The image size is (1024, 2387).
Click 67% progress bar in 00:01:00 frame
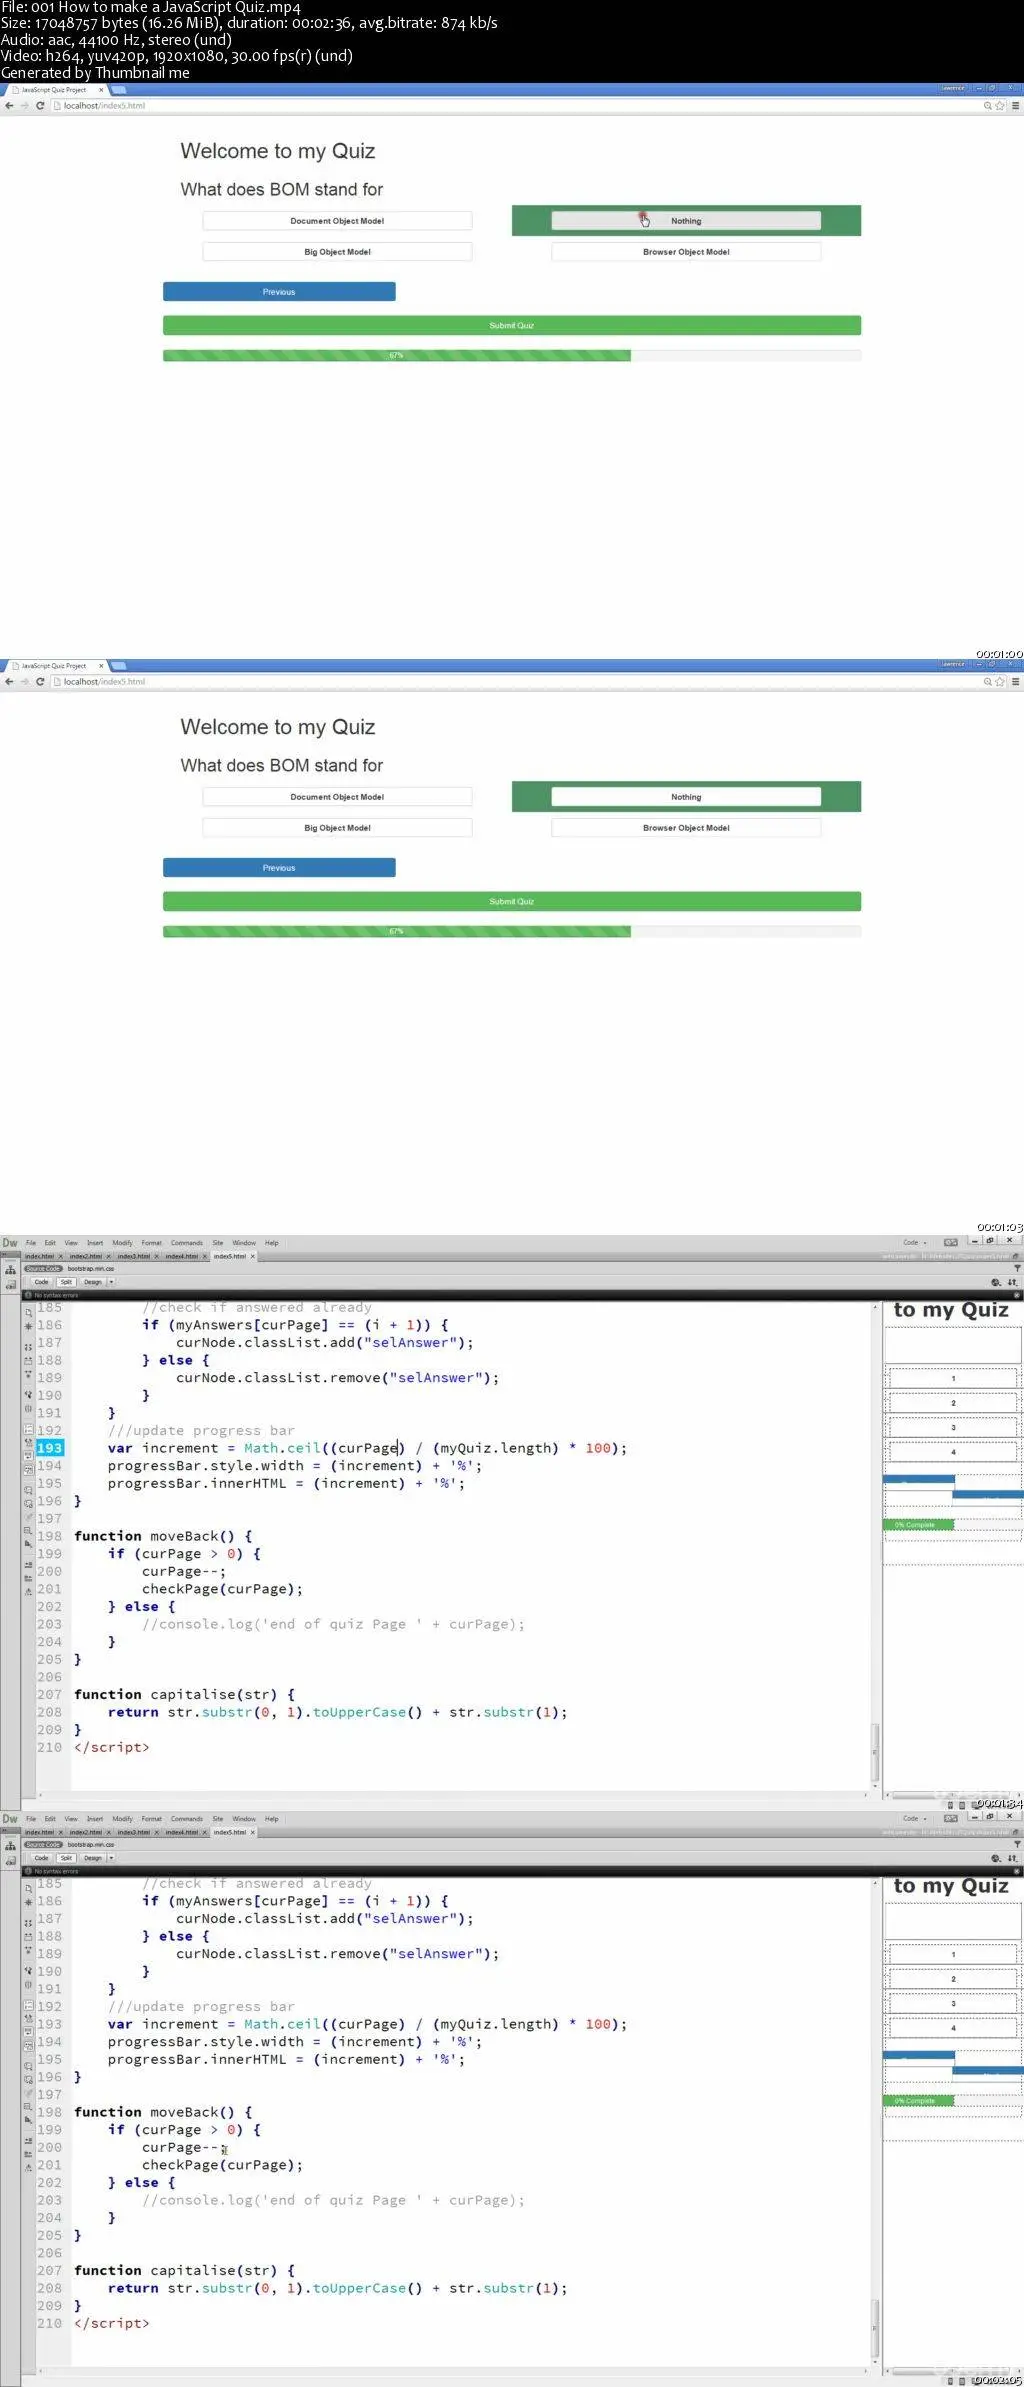[397, 355]
